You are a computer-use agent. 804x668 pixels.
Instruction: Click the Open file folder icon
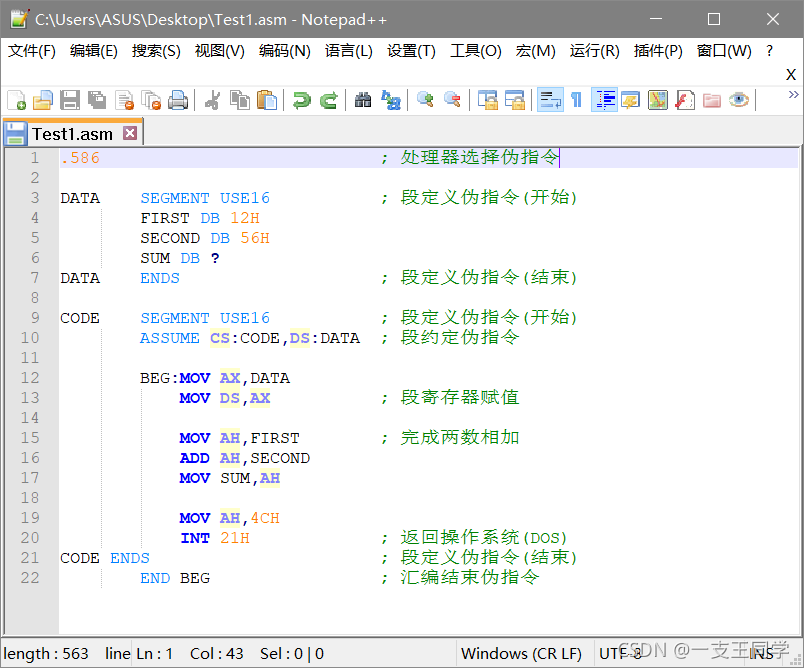(x=43, y=100)
